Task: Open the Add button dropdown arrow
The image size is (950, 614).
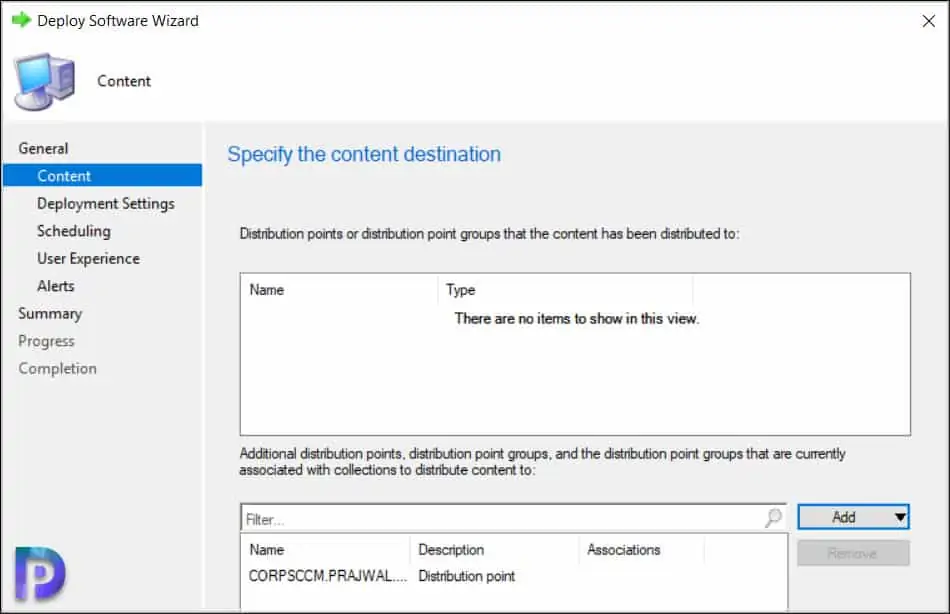Action: 900,517
